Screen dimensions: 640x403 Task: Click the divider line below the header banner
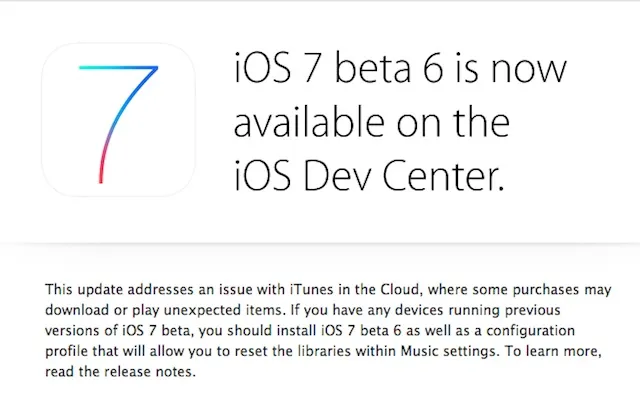(320, 243)
